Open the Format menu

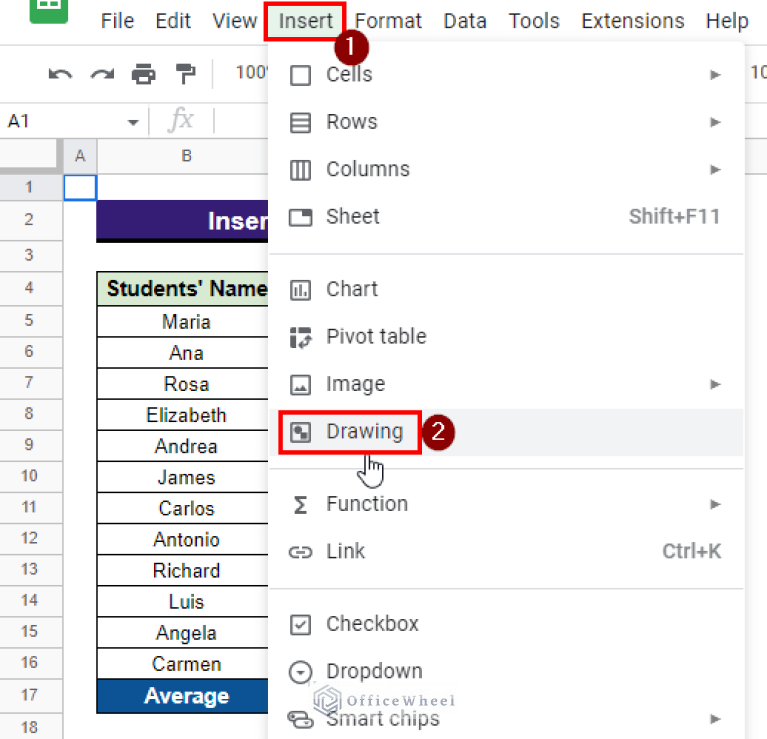[388, 21]
